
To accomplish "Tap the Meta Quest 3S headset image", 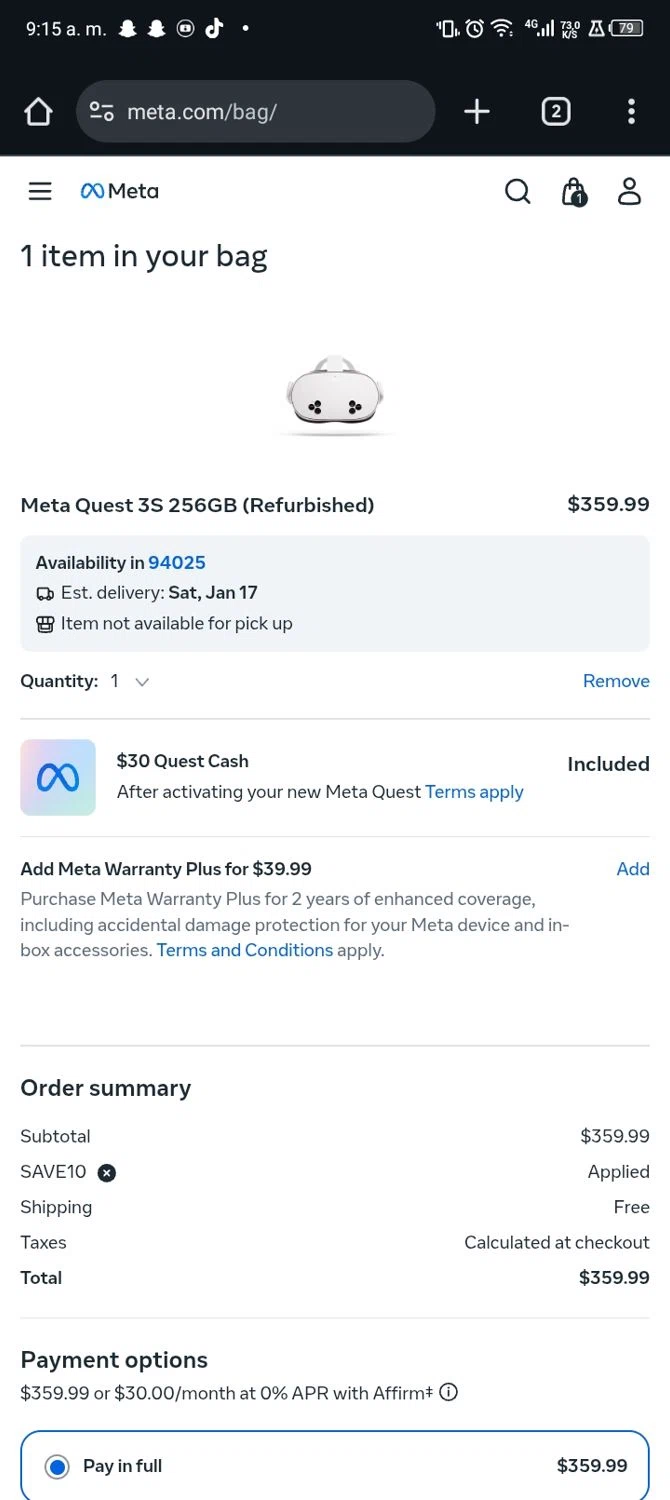I will (x=335, y=397).
